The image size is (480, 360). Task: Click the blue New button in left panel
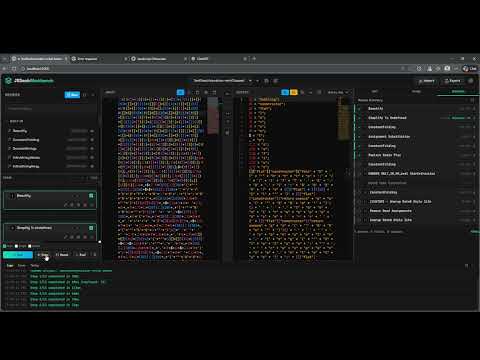[72, 95]
